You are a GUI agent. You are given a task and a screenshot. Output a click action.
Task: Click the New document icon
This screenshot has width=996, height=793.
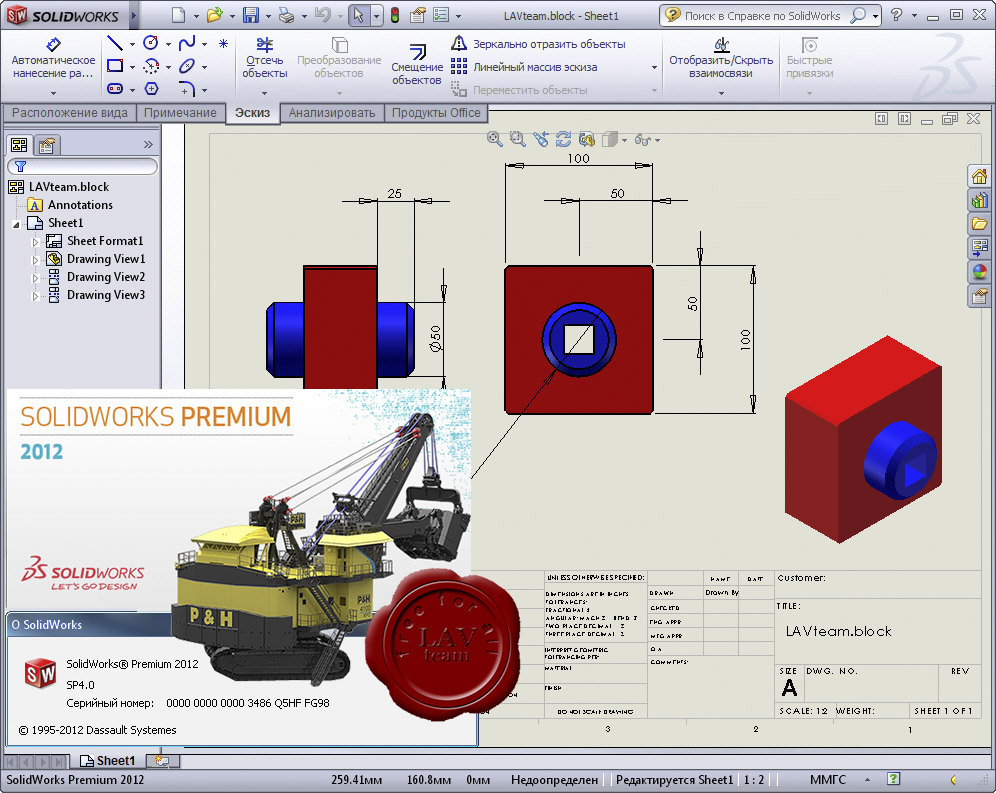pos(179,15)
